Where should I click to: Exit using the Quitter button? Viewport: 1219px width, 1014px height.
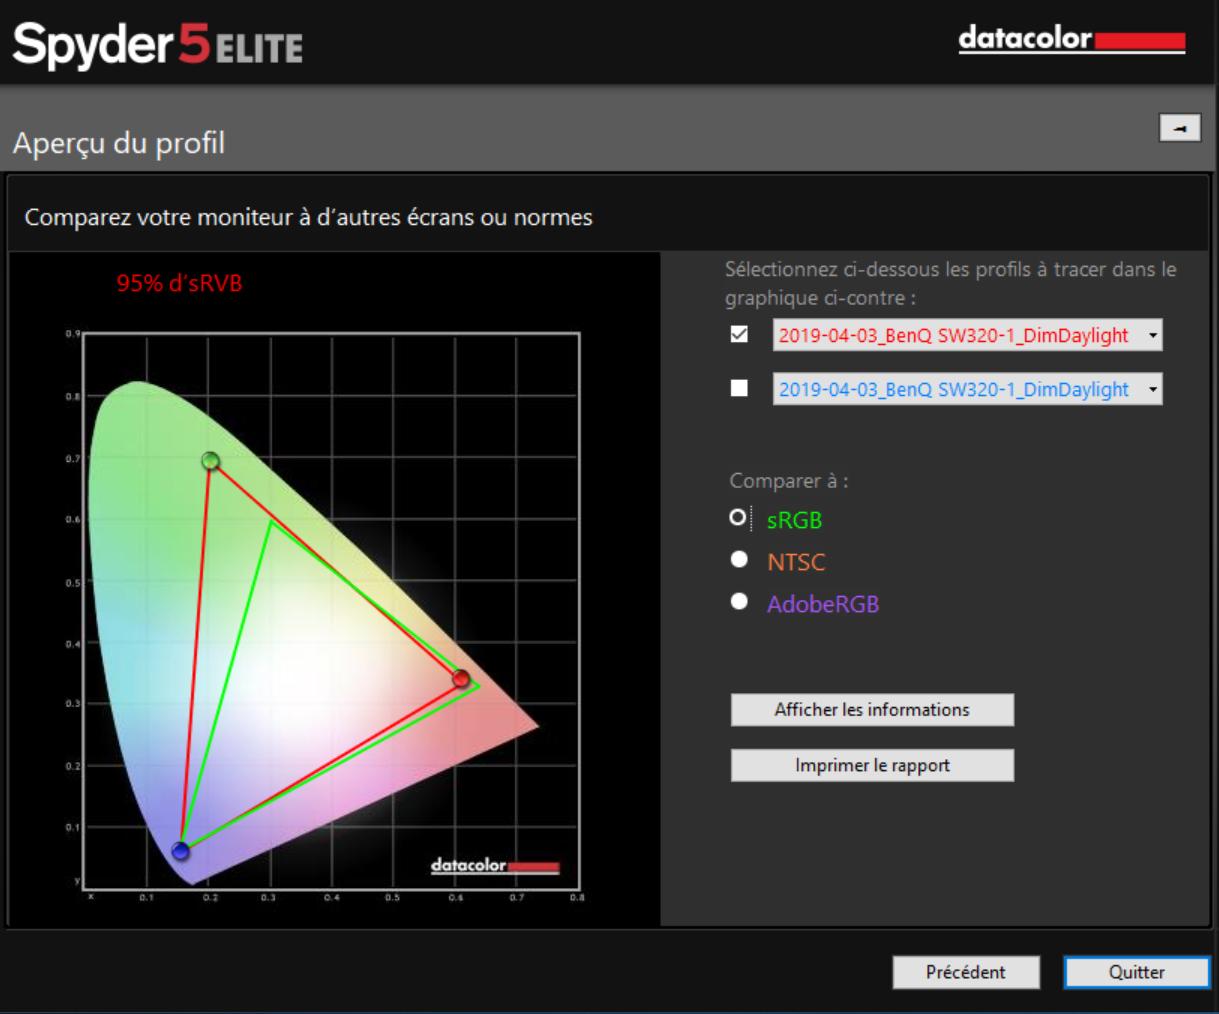(1136, 972)
